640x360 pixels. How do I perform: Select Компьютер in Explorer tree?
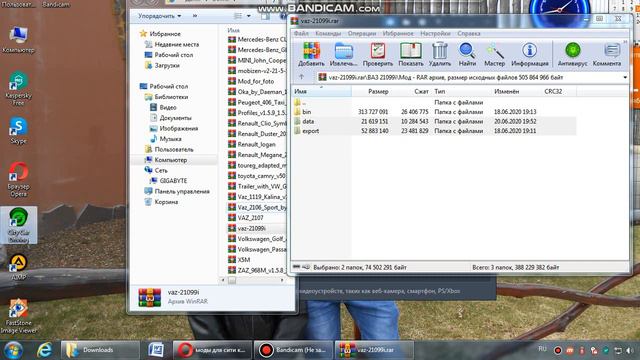(170, 160)
